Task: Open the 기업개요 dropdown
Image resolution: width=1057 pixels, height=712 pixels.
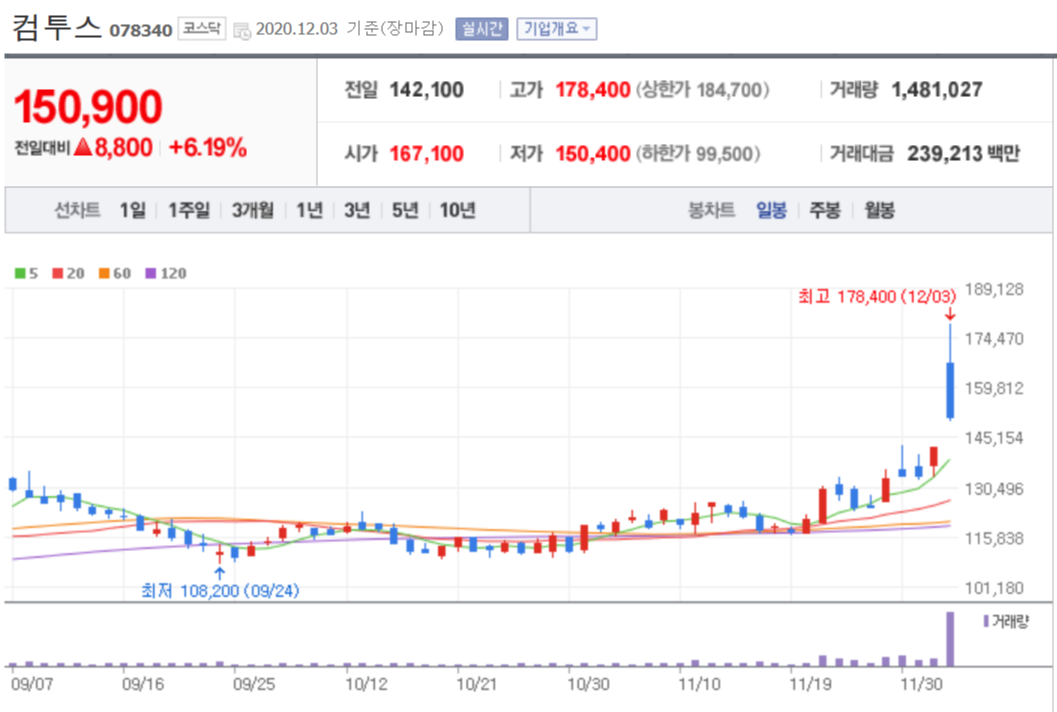Action: 557,29
